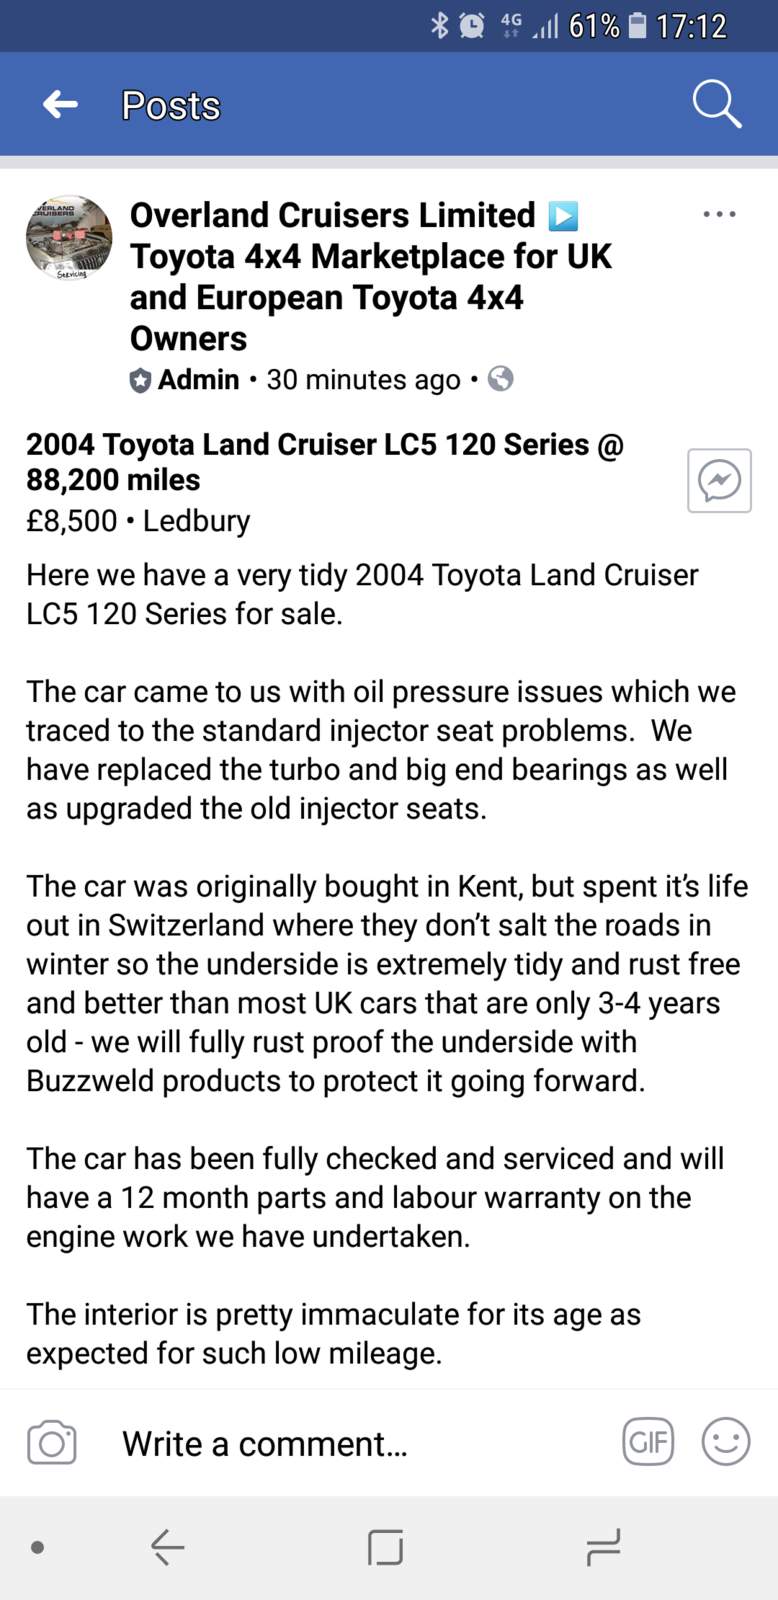Open the GIF picker
Viewport: 778px width, 1600px height.
pyautogui.click(x=648, y=1442)
